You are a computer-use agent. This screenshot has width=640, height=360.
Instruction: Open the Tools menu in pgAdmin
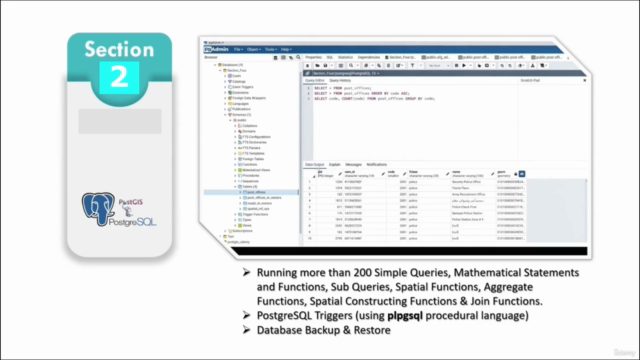[x=271, y=49]
